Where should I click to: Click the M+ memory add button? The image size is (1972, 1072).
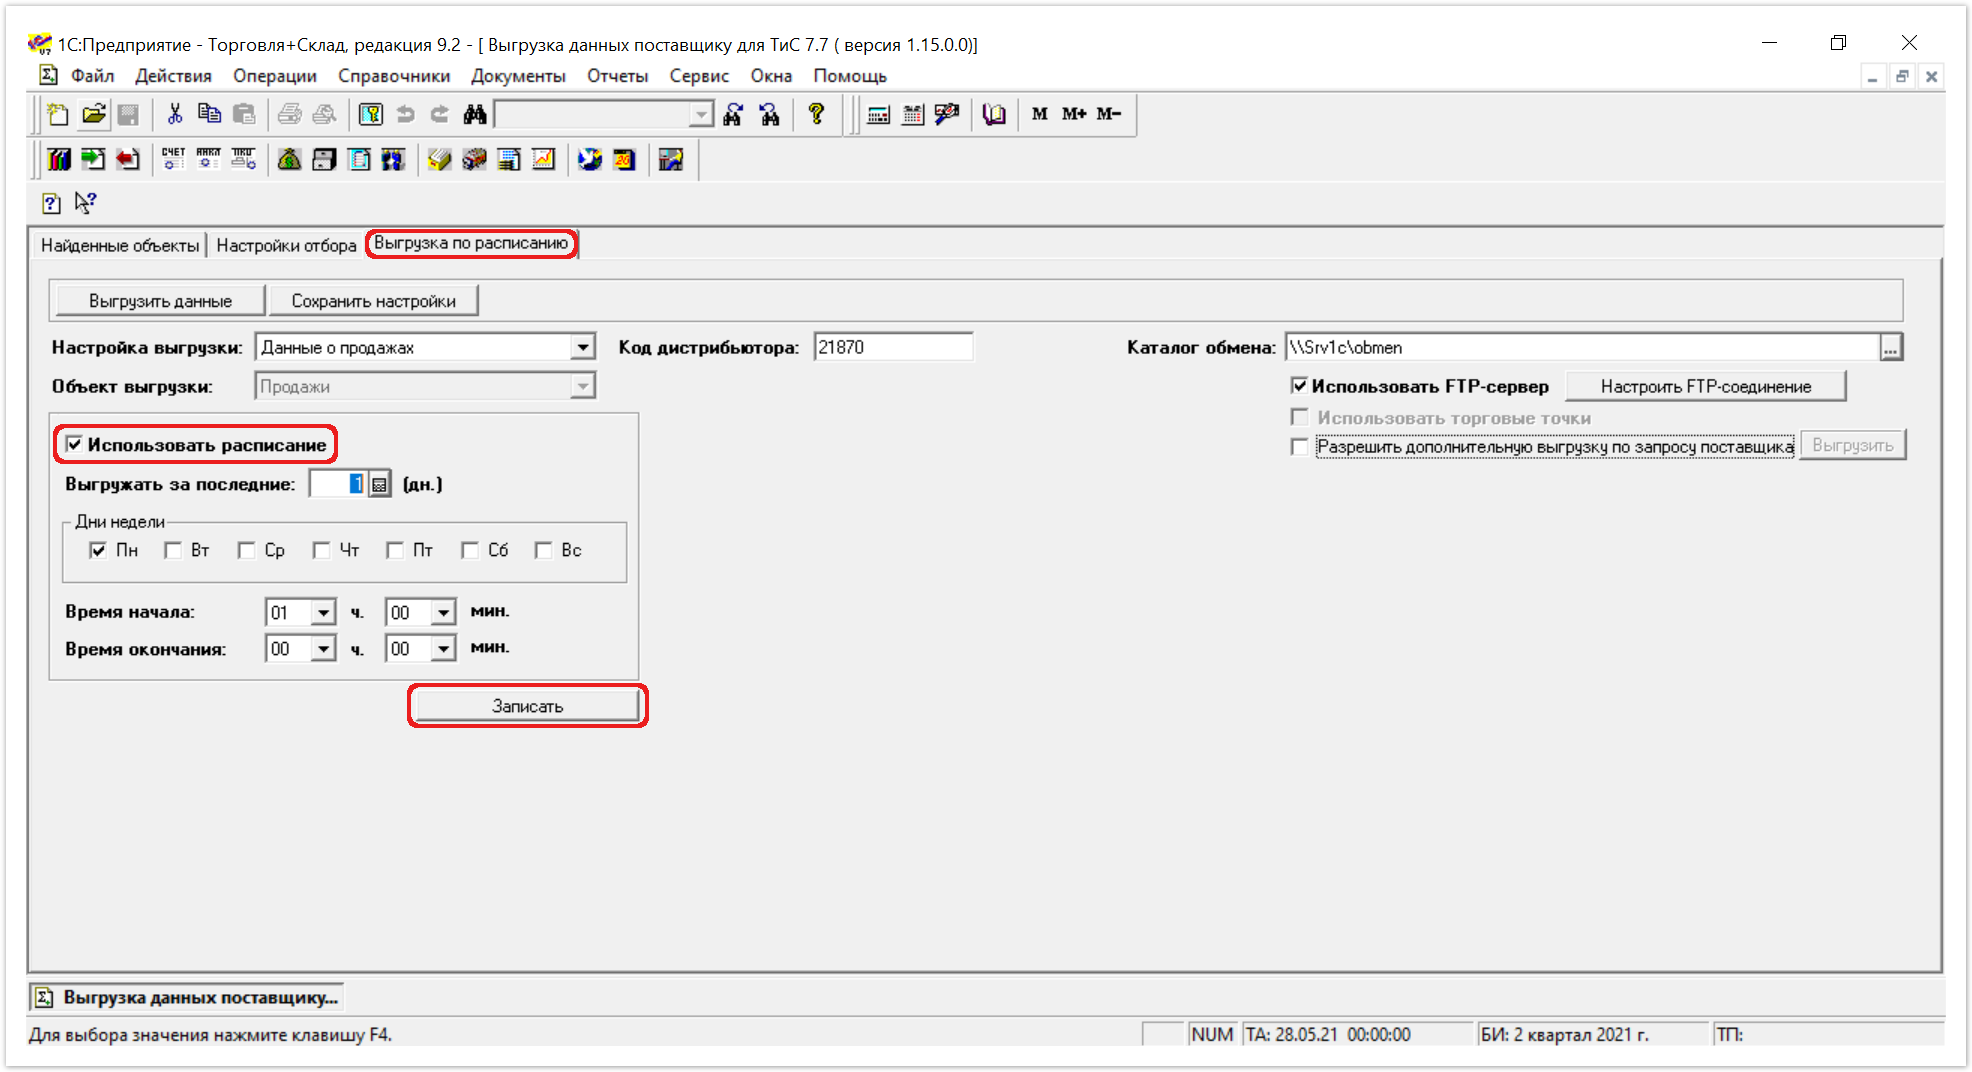[1074, 114]
